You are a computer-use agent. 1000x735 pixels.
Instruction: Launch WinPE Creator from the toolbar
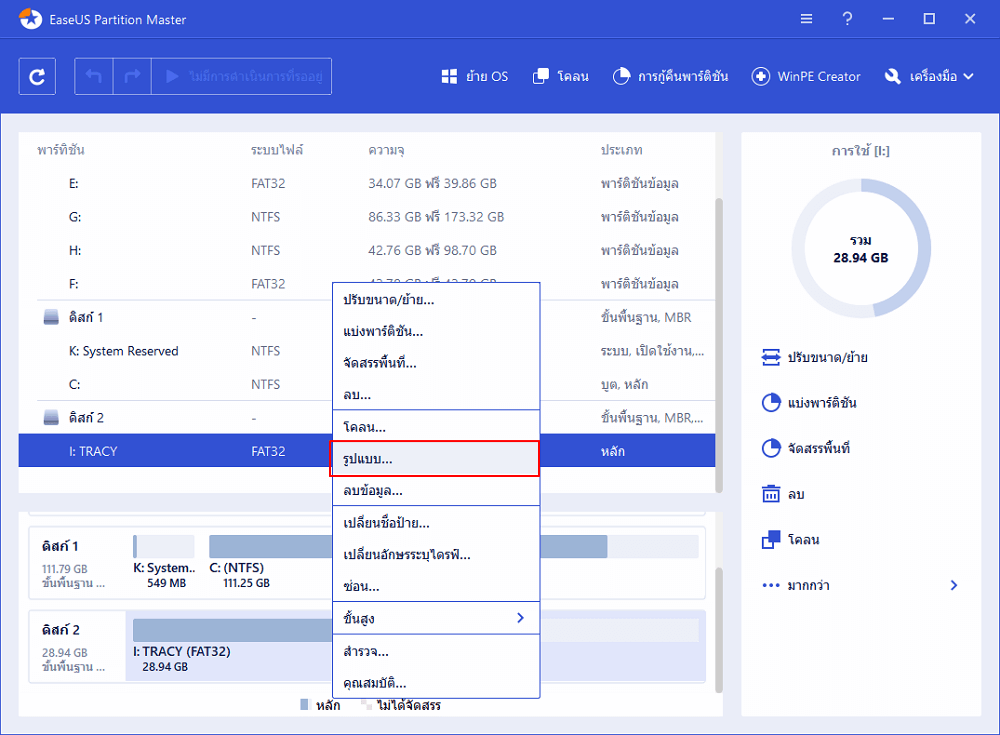coord(806,77)
